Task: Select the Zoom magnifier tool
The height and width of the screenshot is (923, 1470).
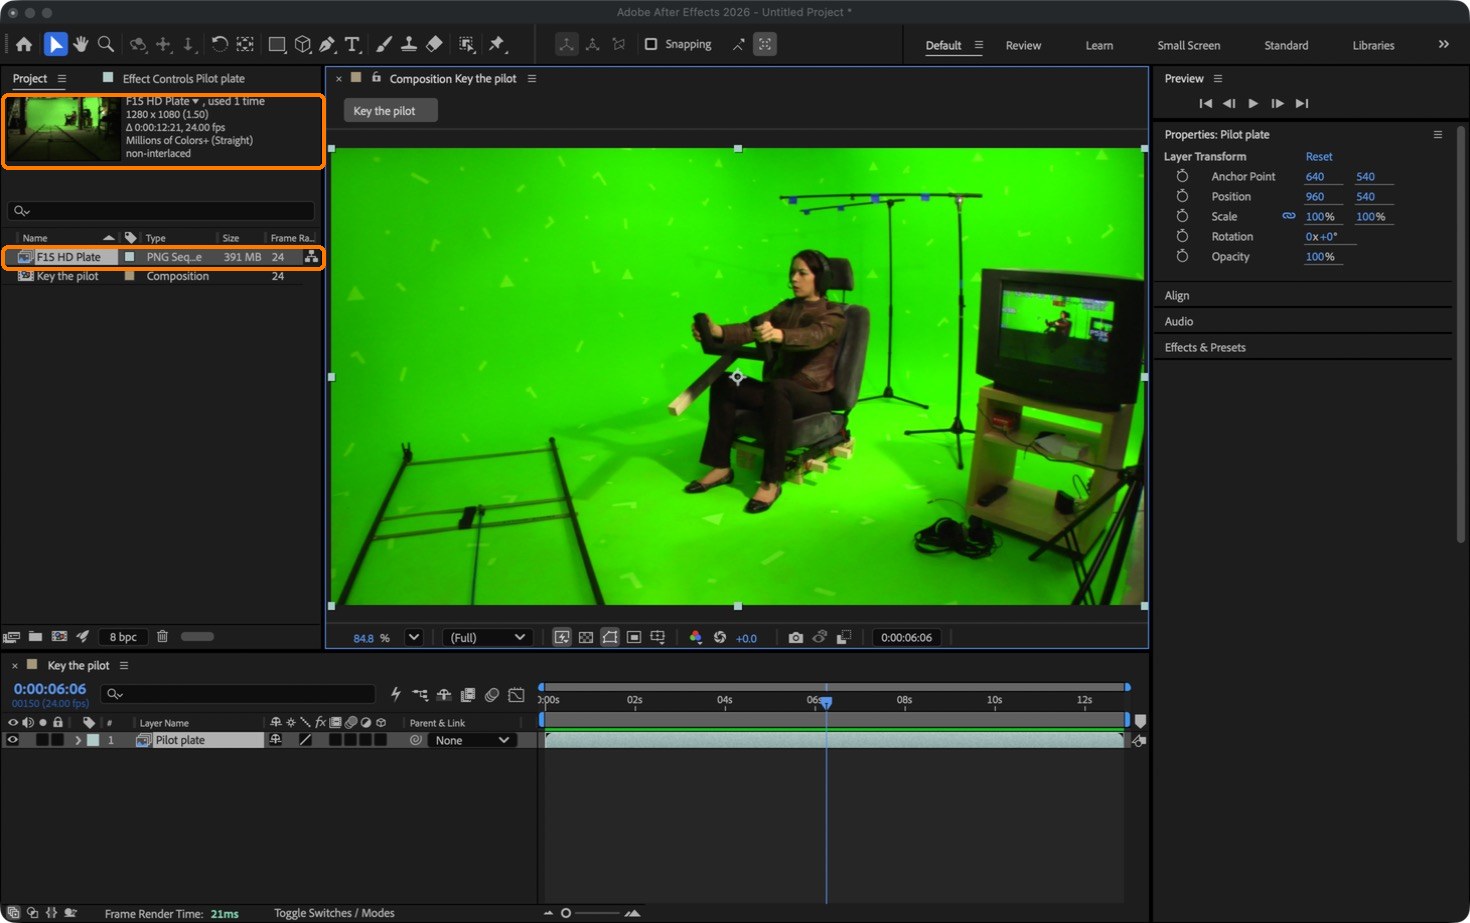Action: coord(106,44)
